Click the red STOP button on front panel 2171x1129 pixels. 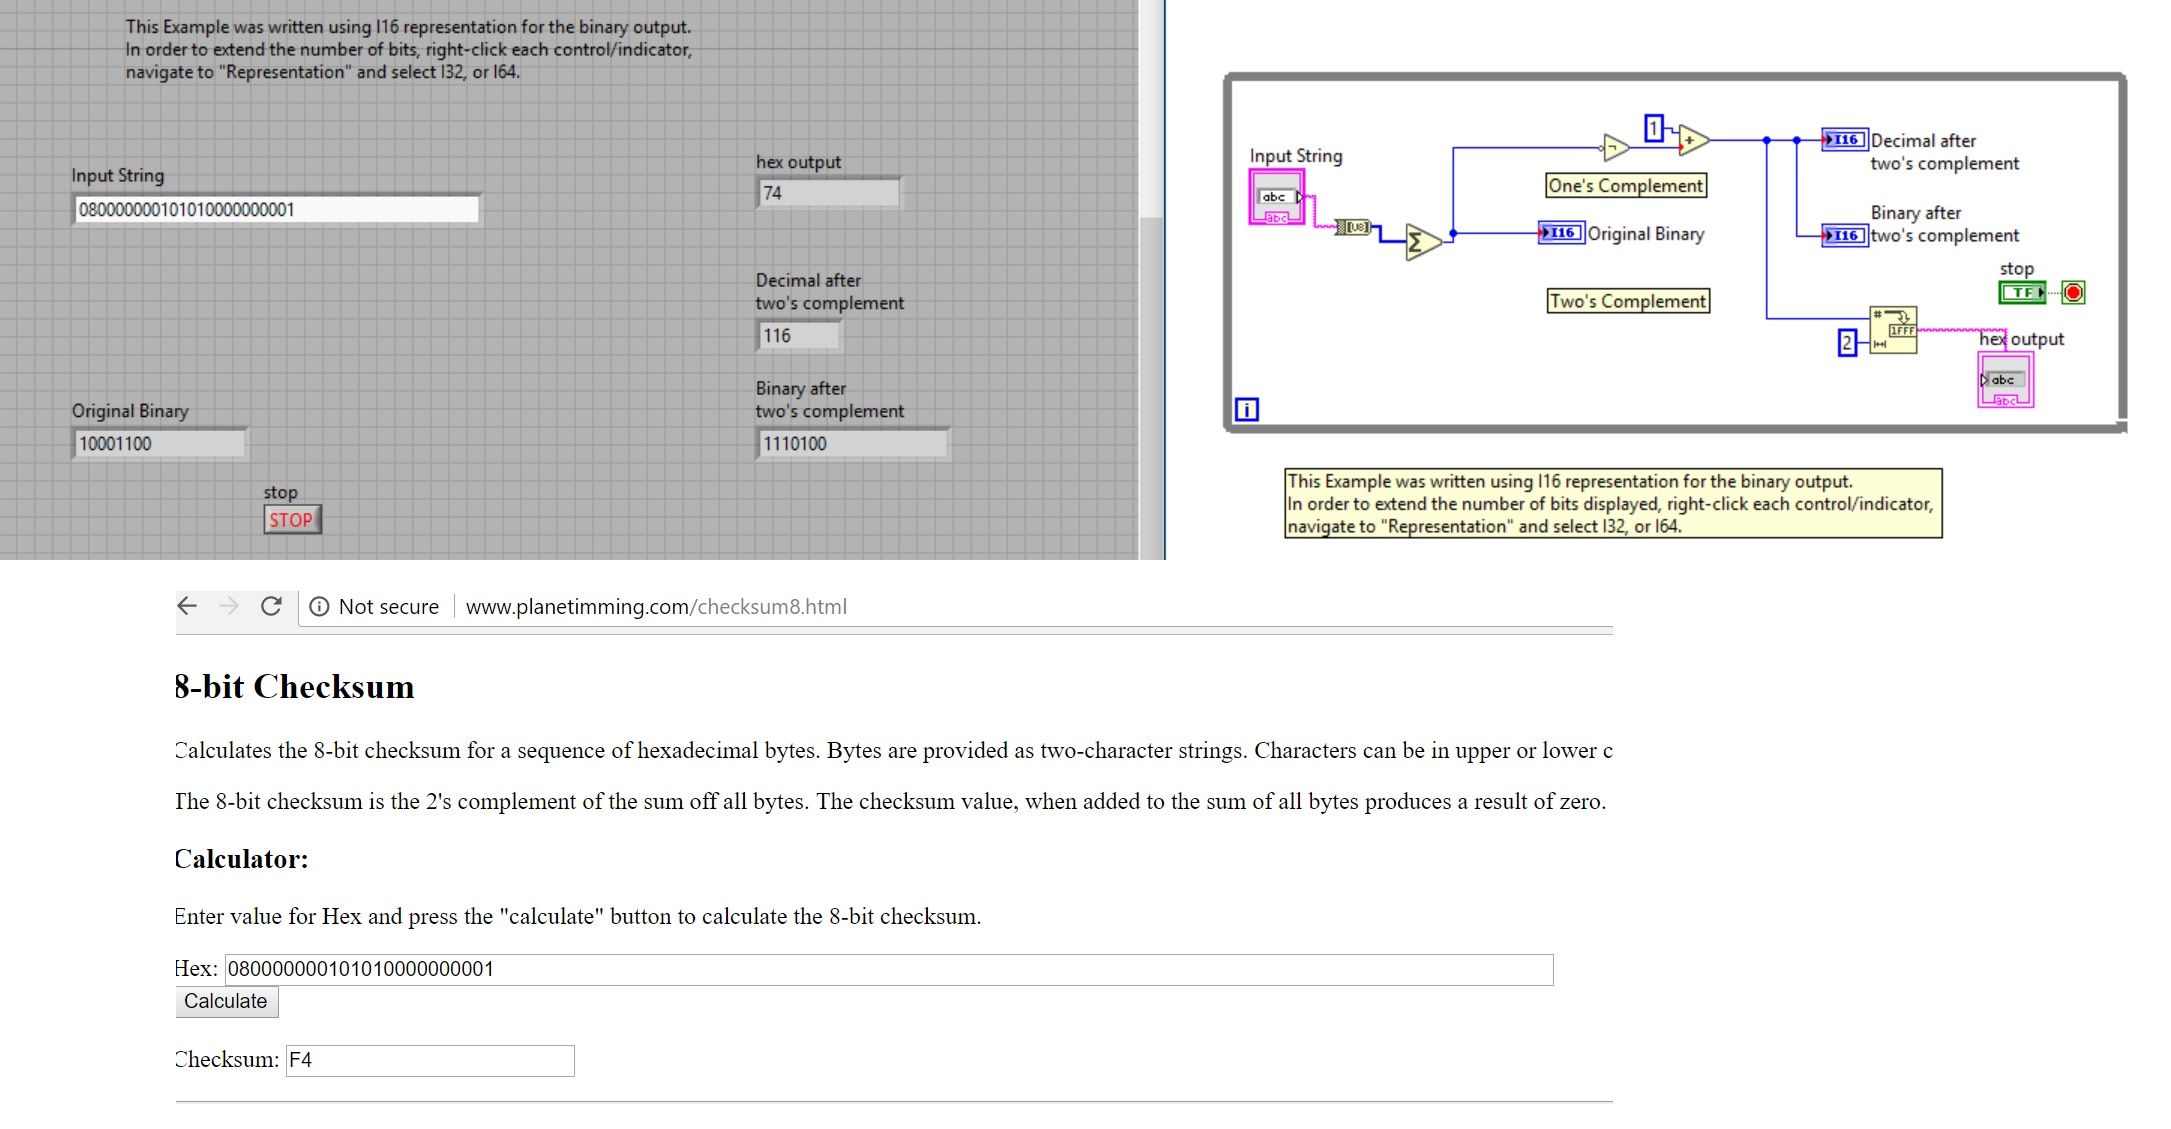point(292,520)
